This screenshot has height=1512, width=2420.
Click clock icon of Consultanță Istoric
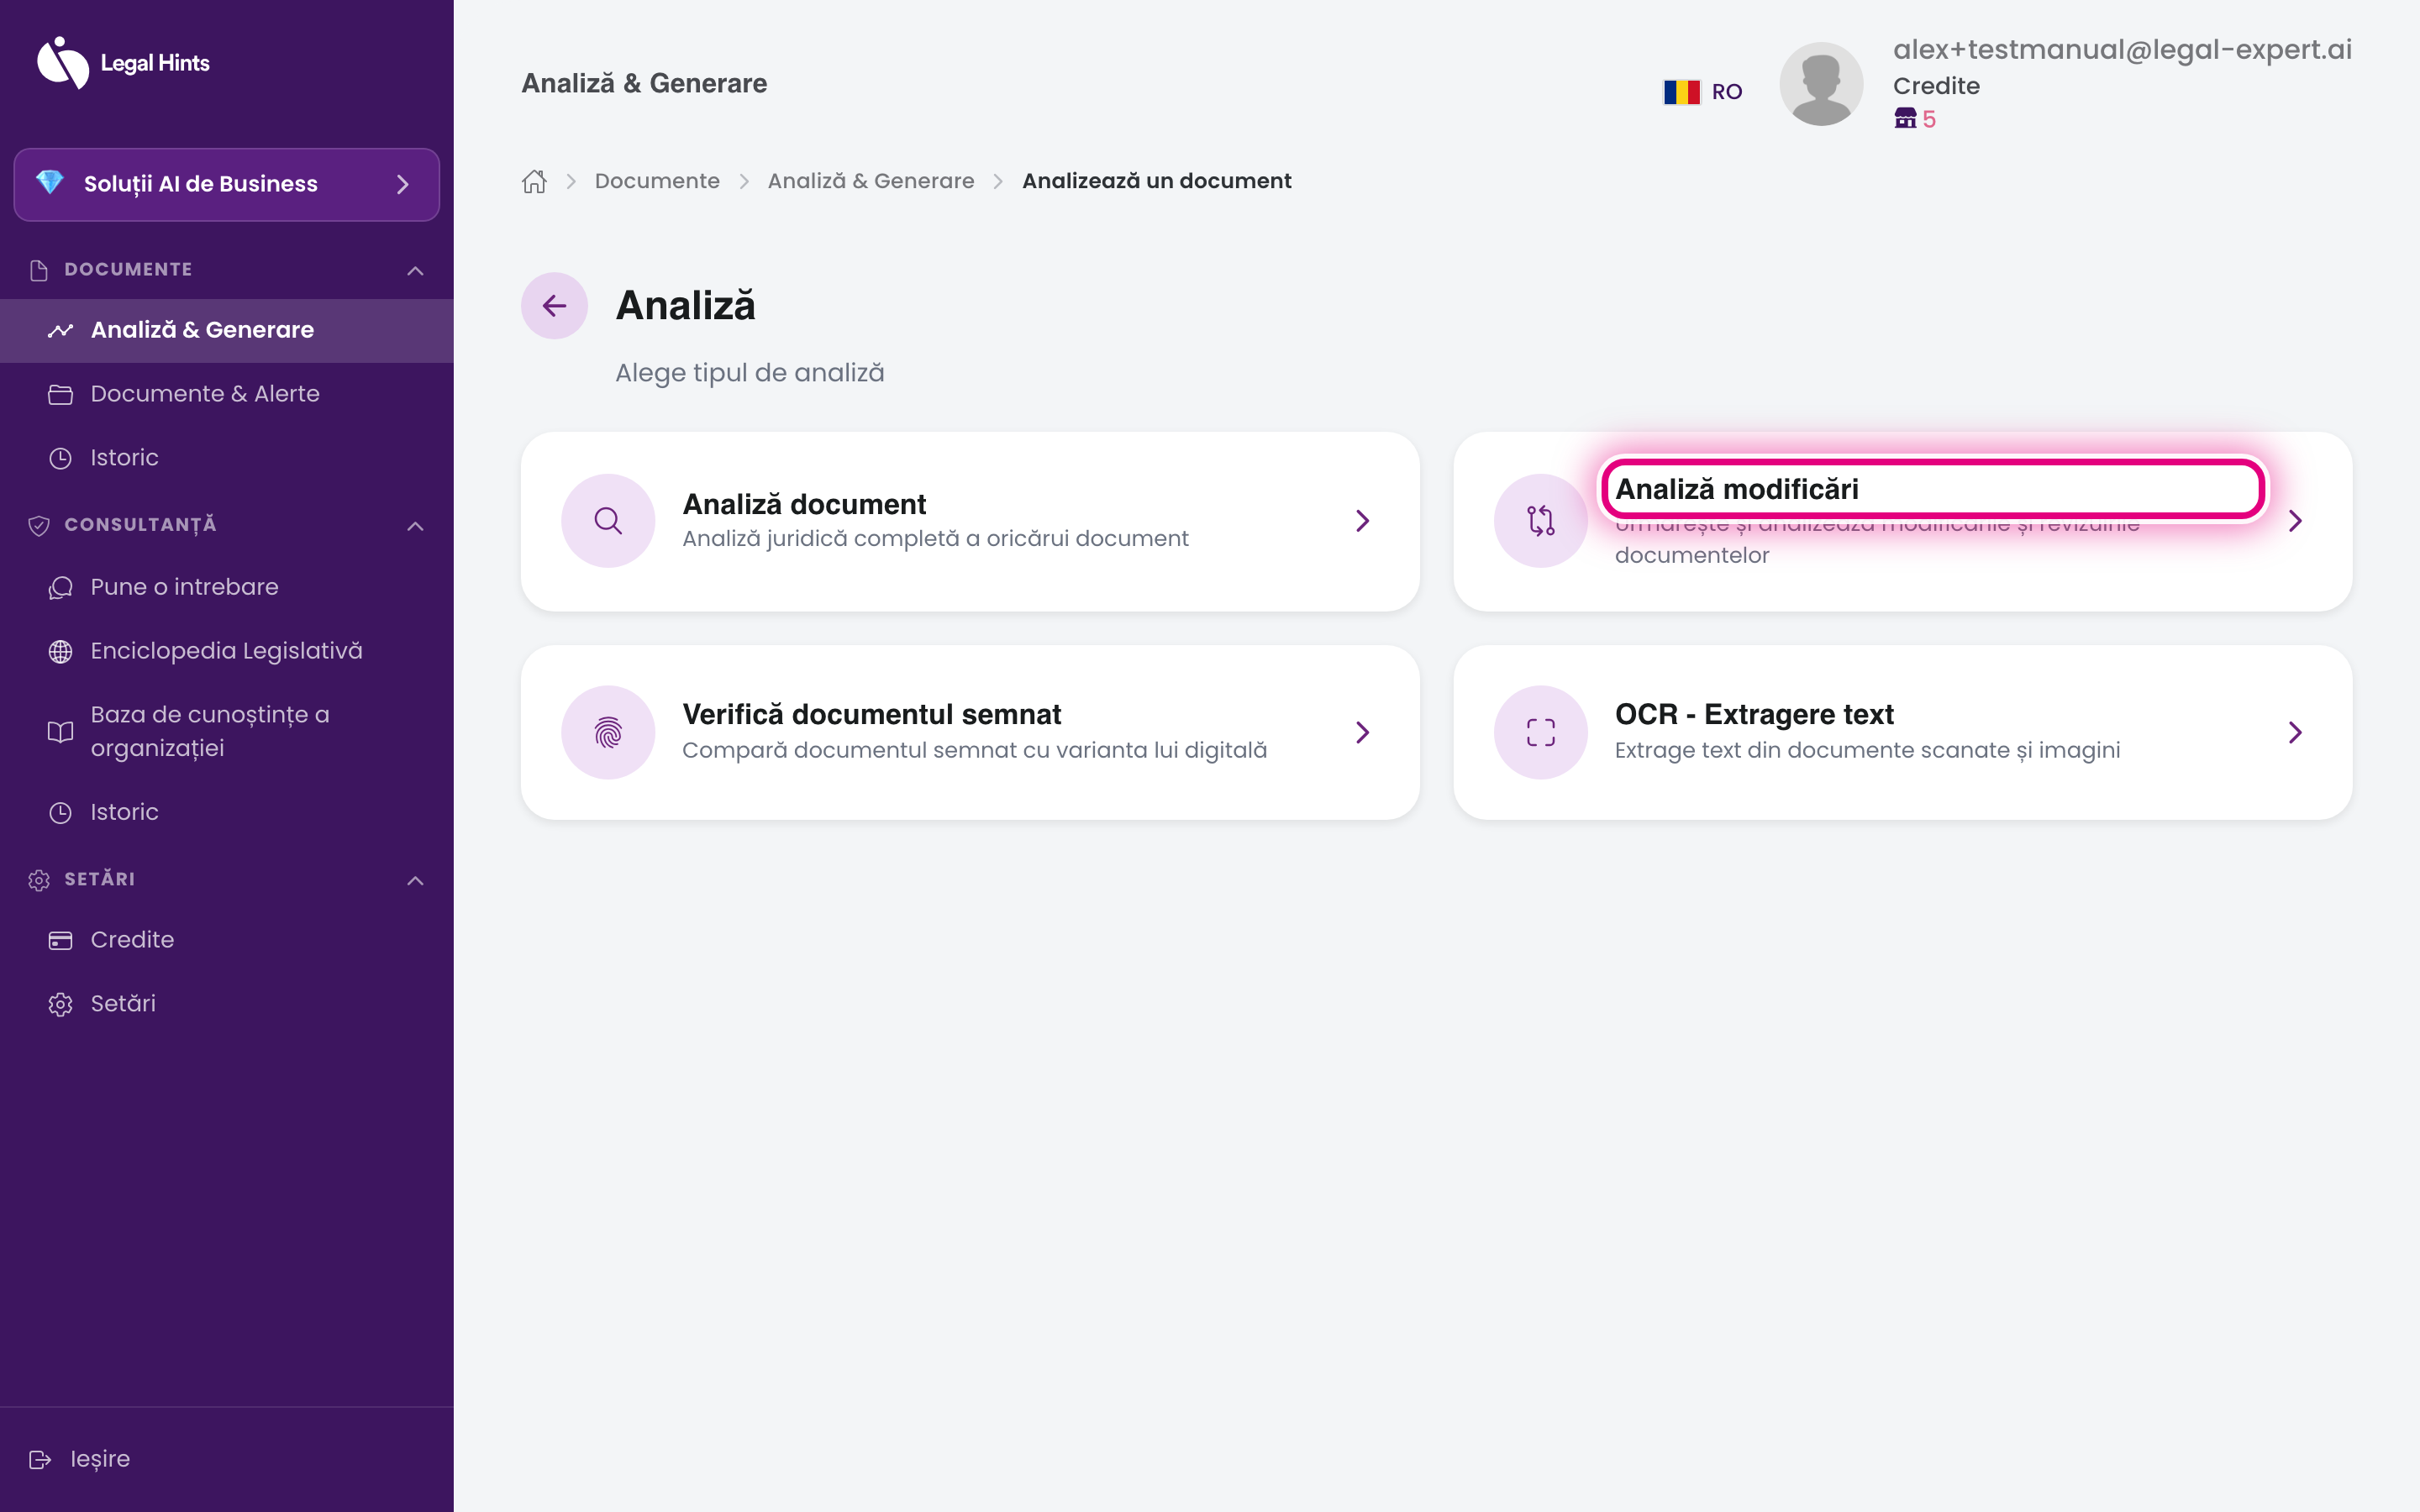click(x=60, y=812)
